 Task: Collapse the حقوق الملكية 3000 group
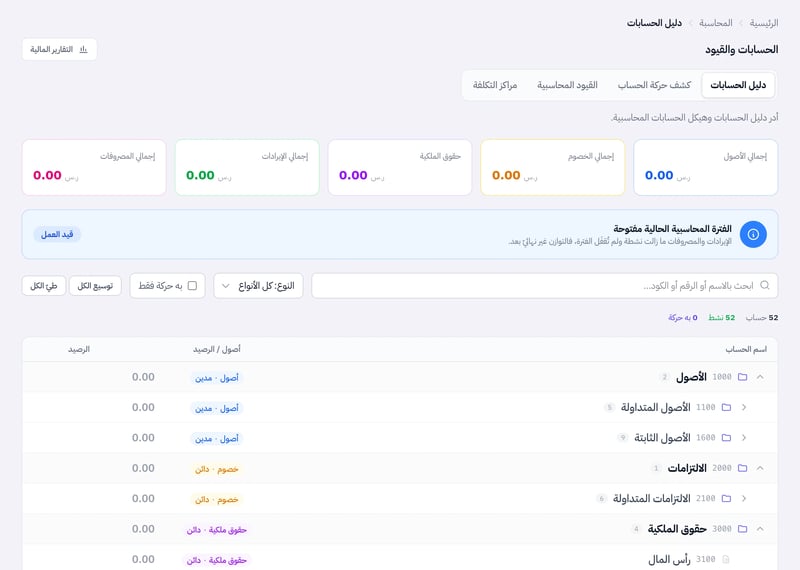(x=760, y=529)
